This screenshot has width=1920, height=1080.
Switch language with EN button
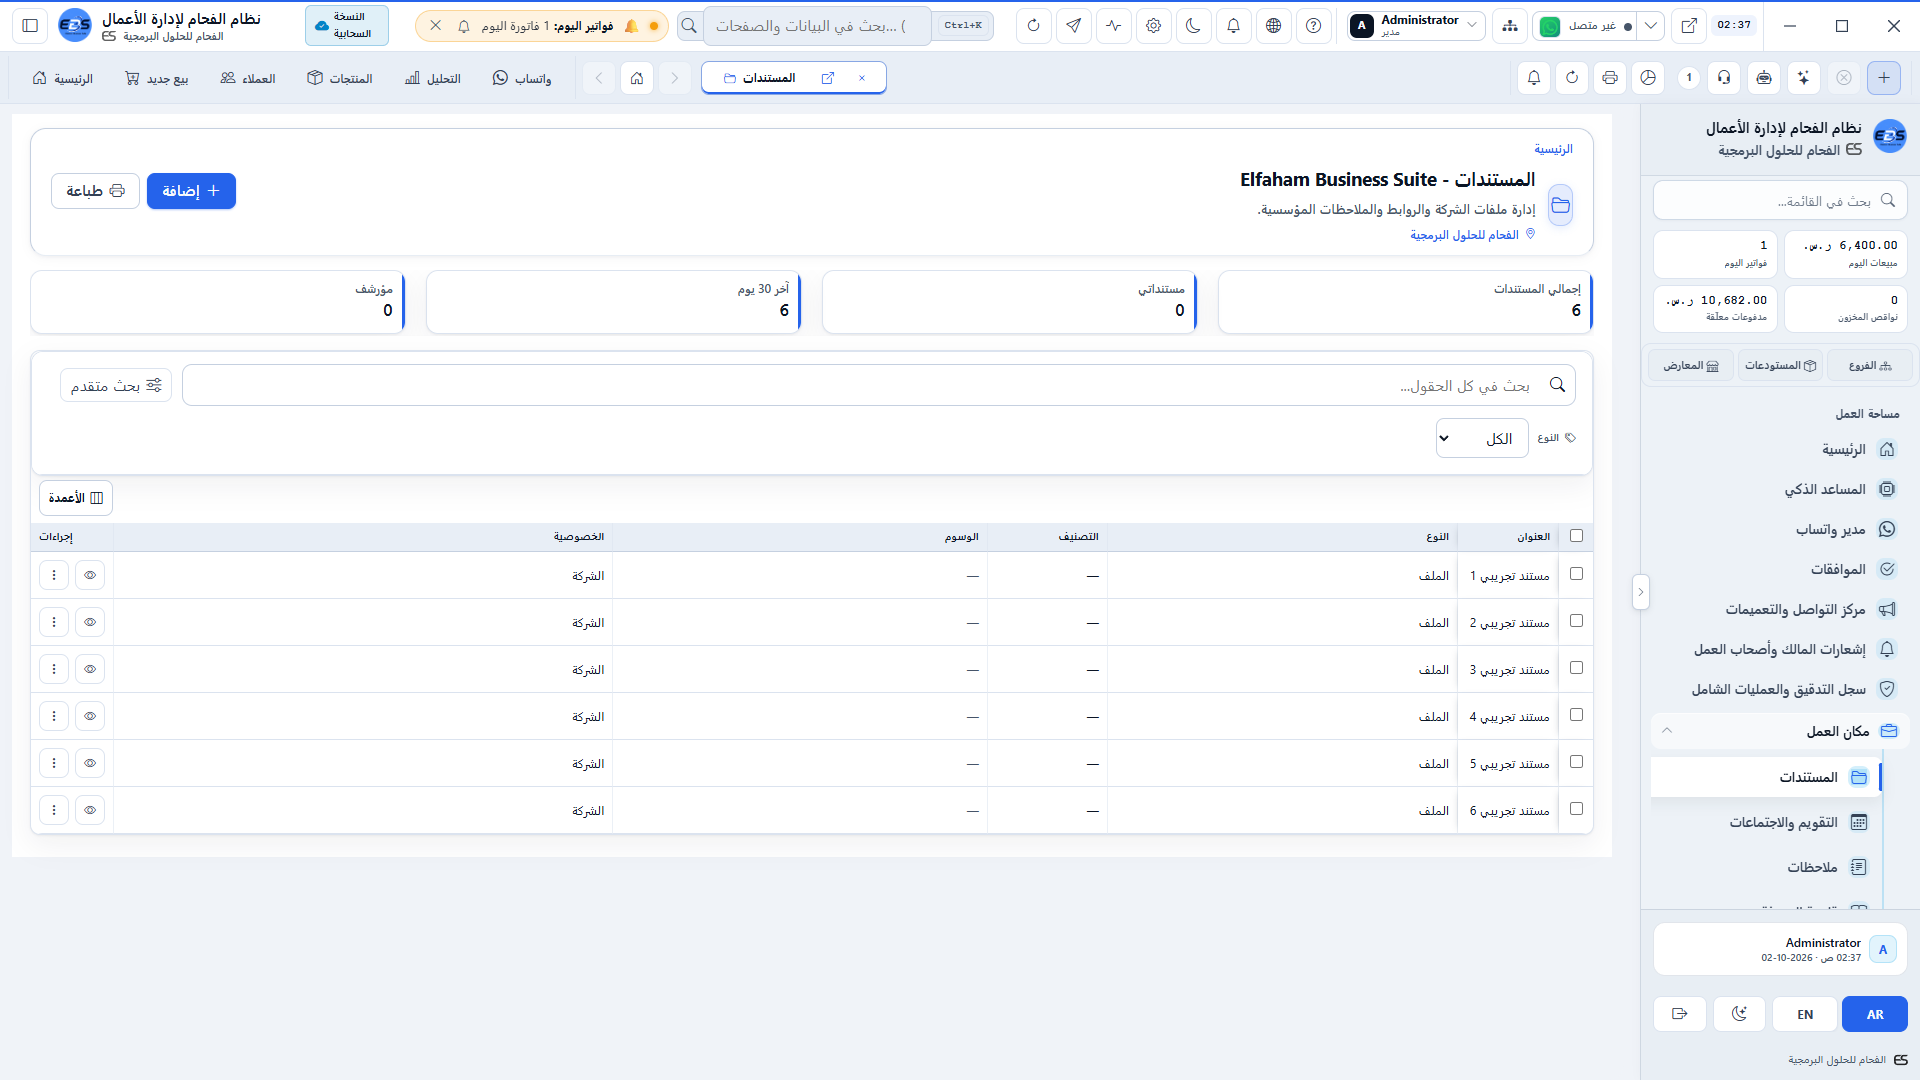1805,1014
